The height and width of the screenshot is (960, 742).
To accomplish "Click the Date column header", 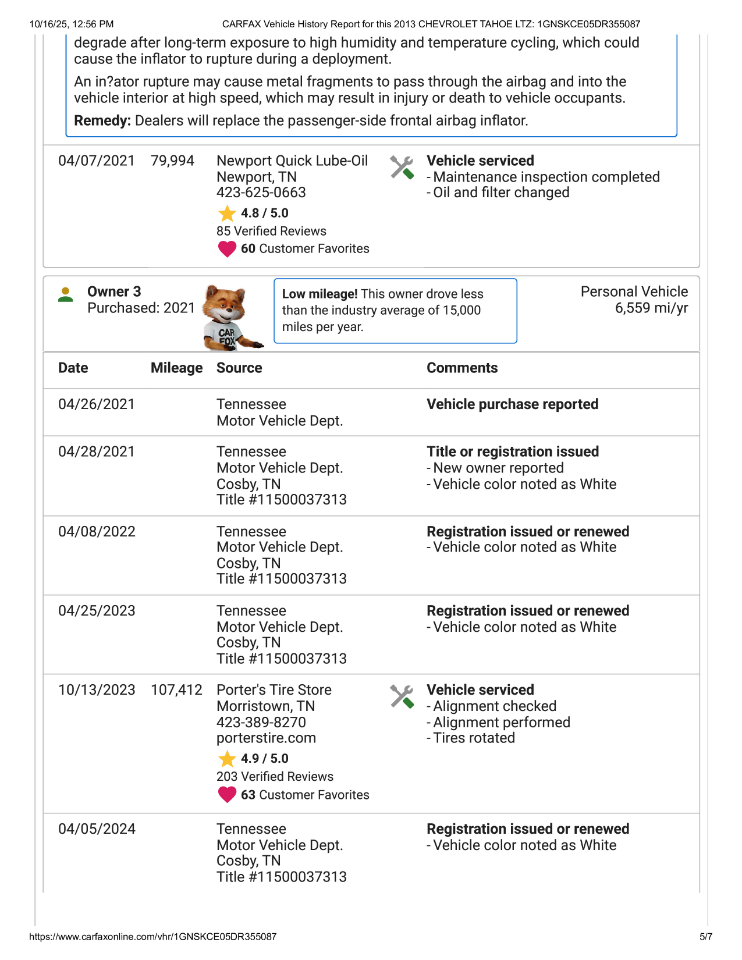I will pos(73,368).
